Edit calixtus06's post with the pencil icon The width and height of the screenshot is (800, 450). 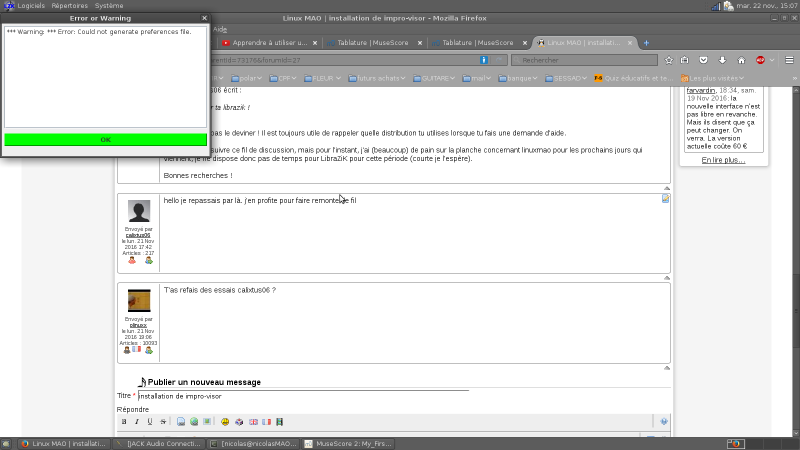click(665, 198)
